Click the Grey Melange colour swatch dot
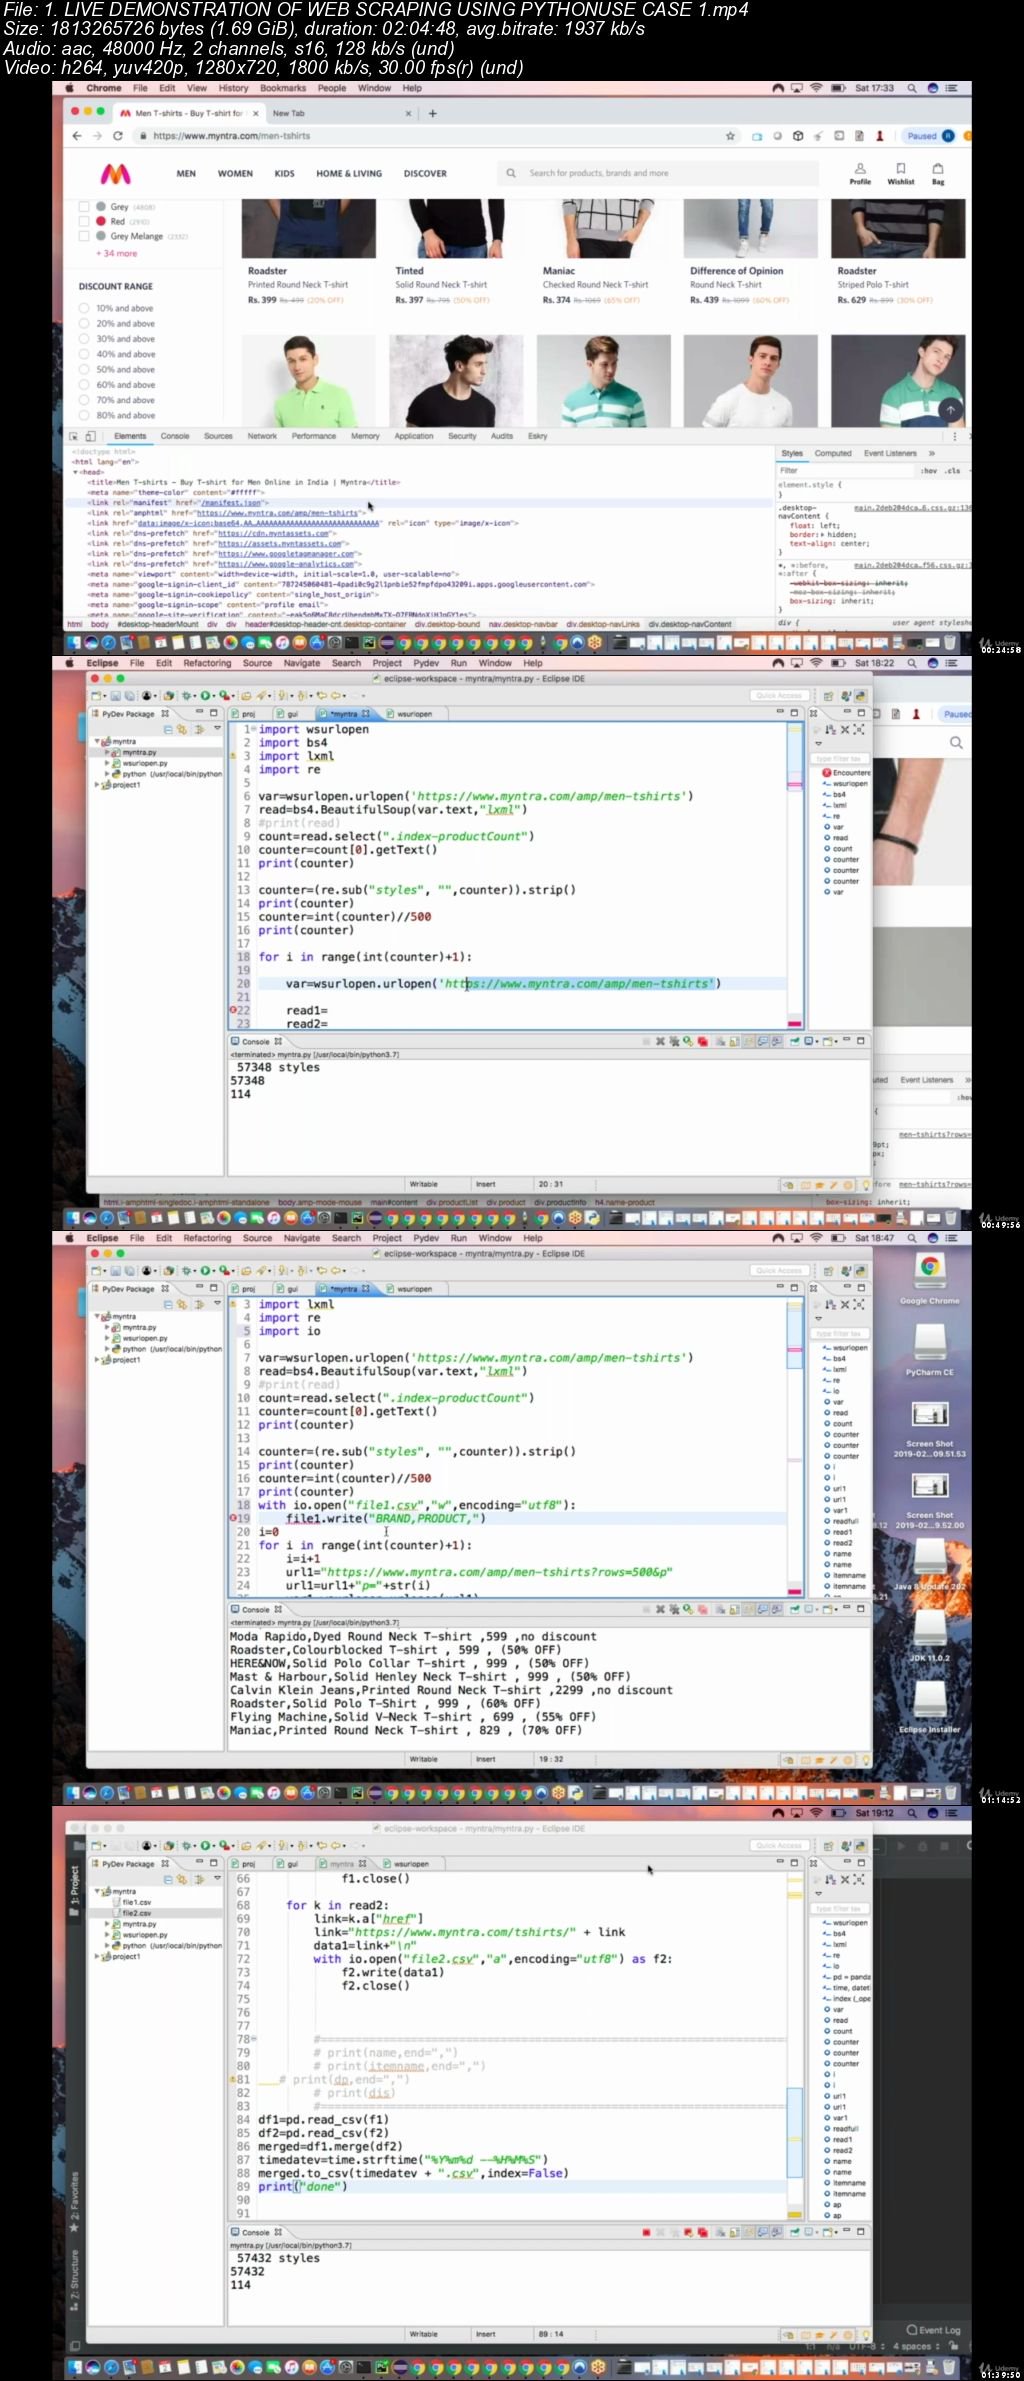 point(102,236)
